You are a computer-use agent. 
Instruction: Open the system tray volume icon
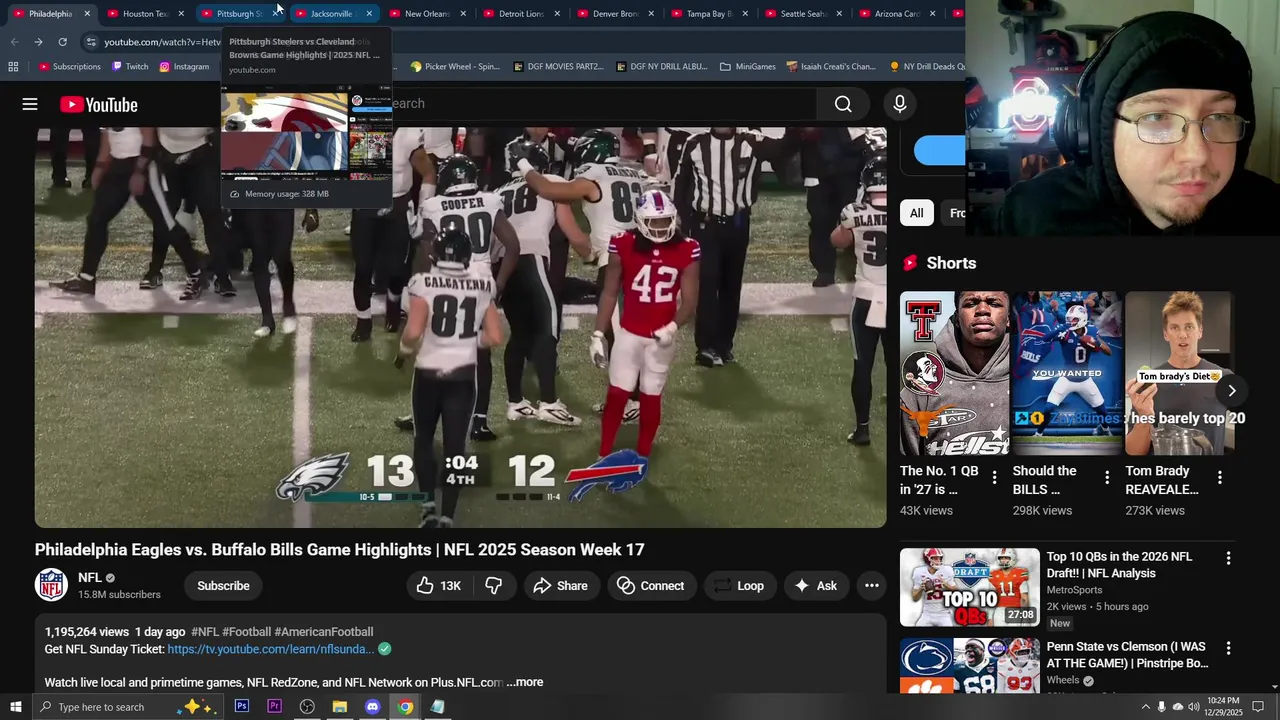[x=1194, y=707]
